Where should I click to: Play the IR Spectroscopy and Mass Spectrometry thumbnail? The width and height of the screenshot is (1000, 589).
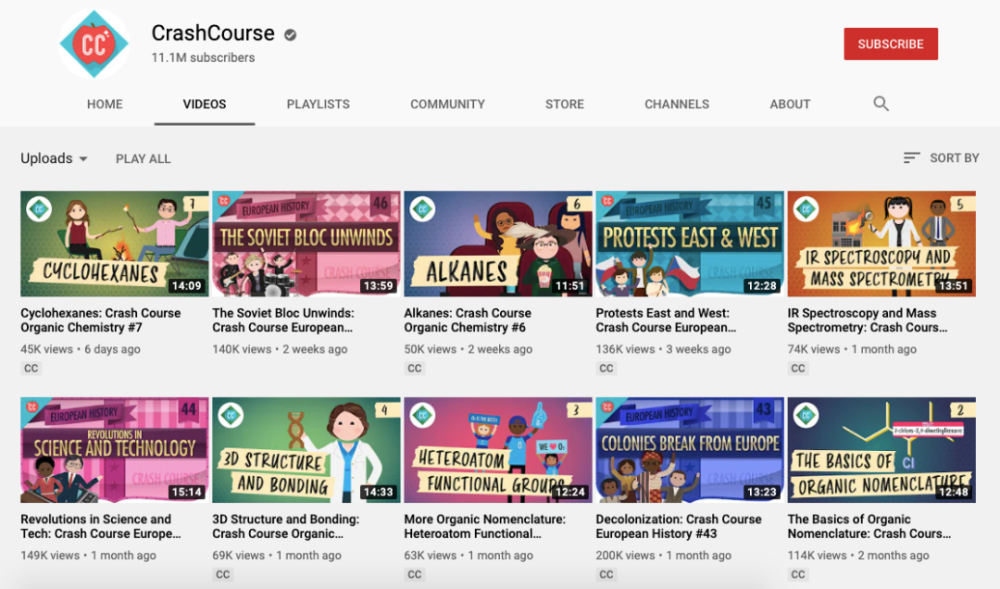pyautogui.click(x=881, y=244)
